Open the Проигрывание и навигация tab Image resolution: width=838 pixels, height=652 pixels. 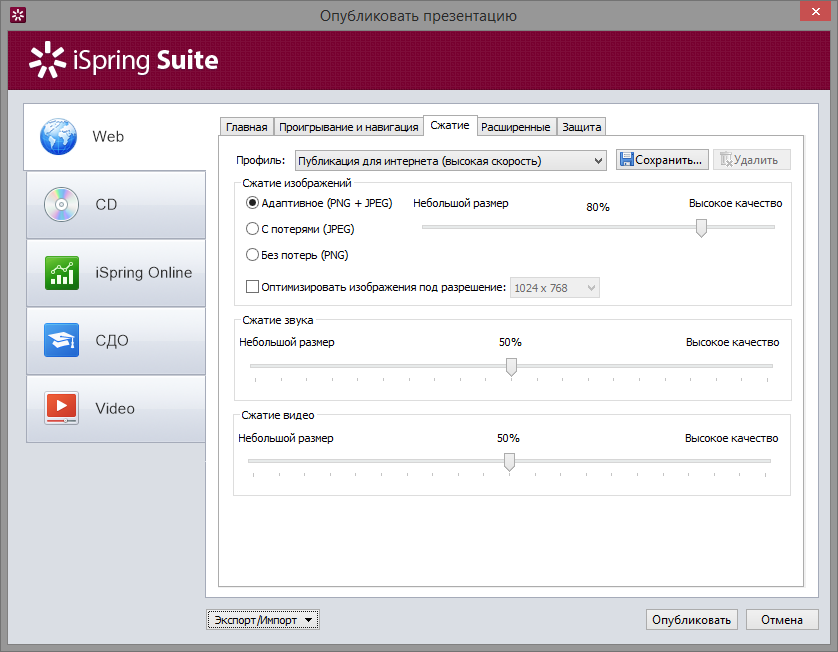(348, 127)
